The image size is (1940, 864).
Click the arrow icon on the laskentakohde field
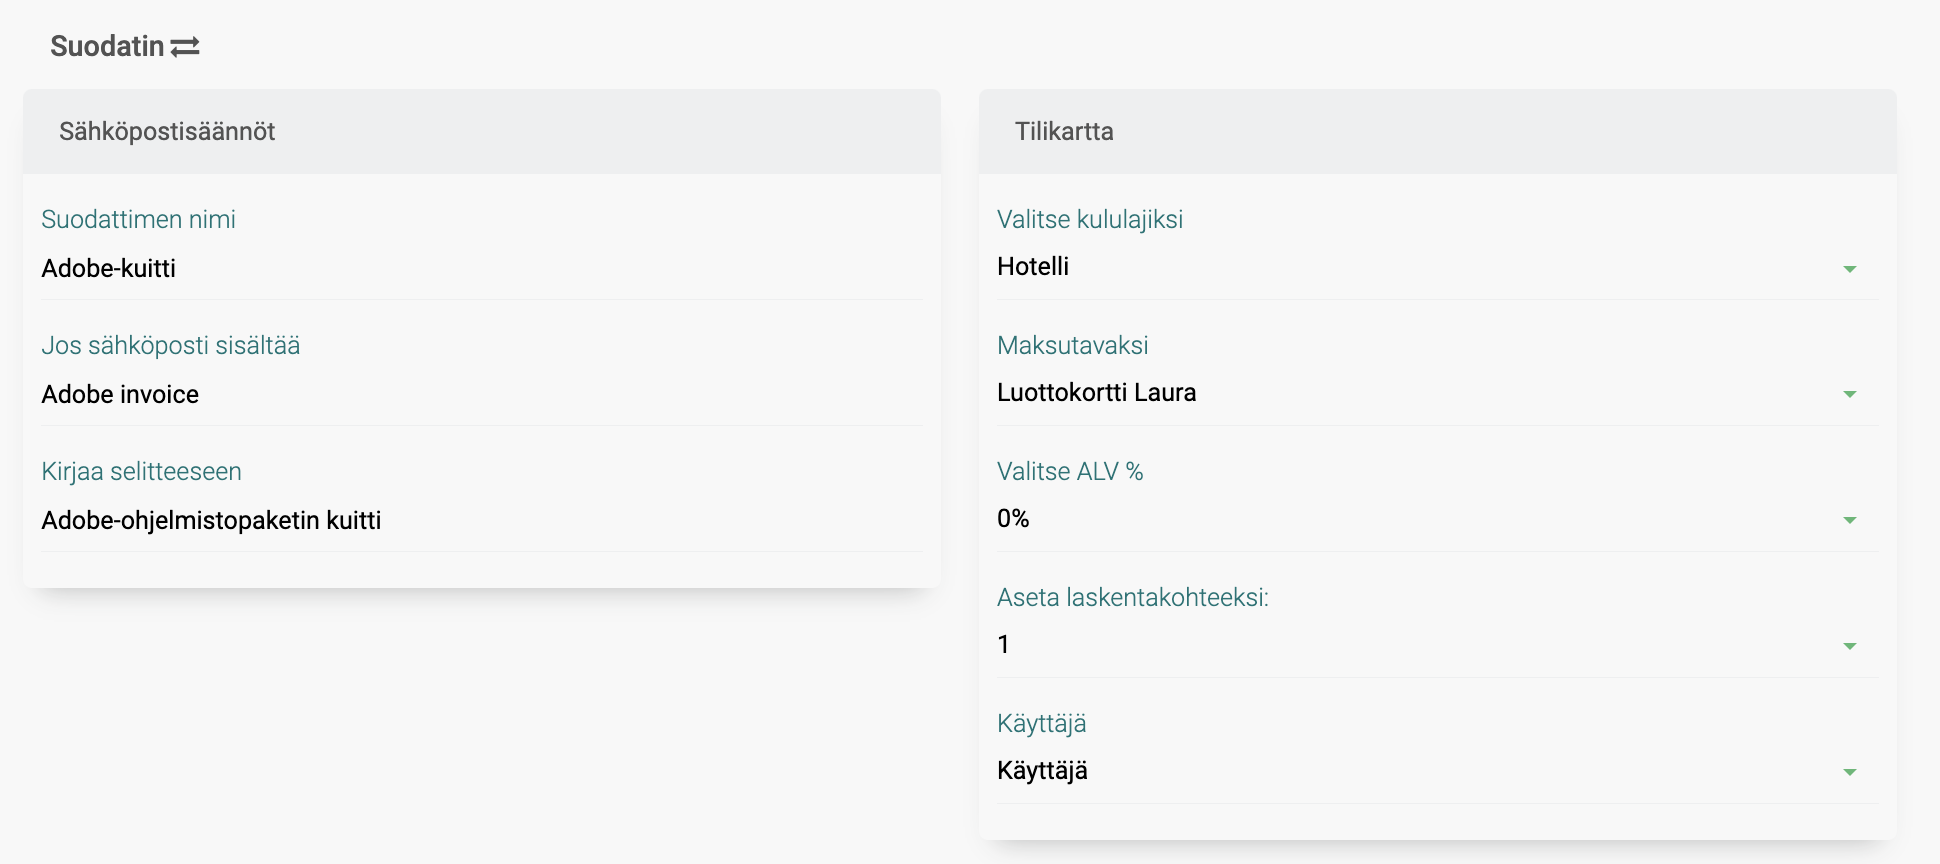click(1849, 646)
